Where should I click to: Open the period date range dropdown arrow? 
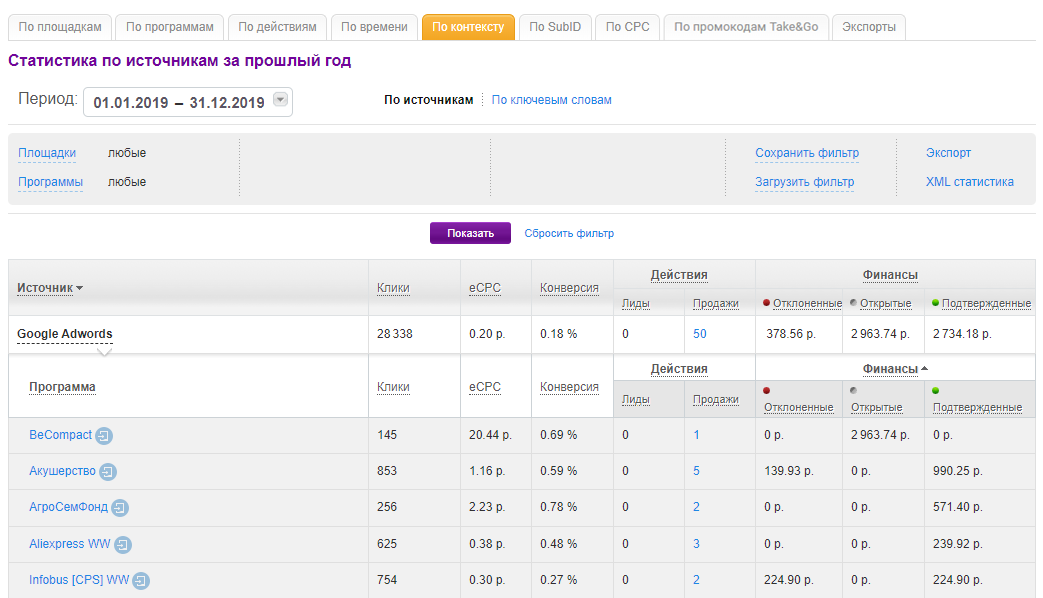[x=280, y=100]
